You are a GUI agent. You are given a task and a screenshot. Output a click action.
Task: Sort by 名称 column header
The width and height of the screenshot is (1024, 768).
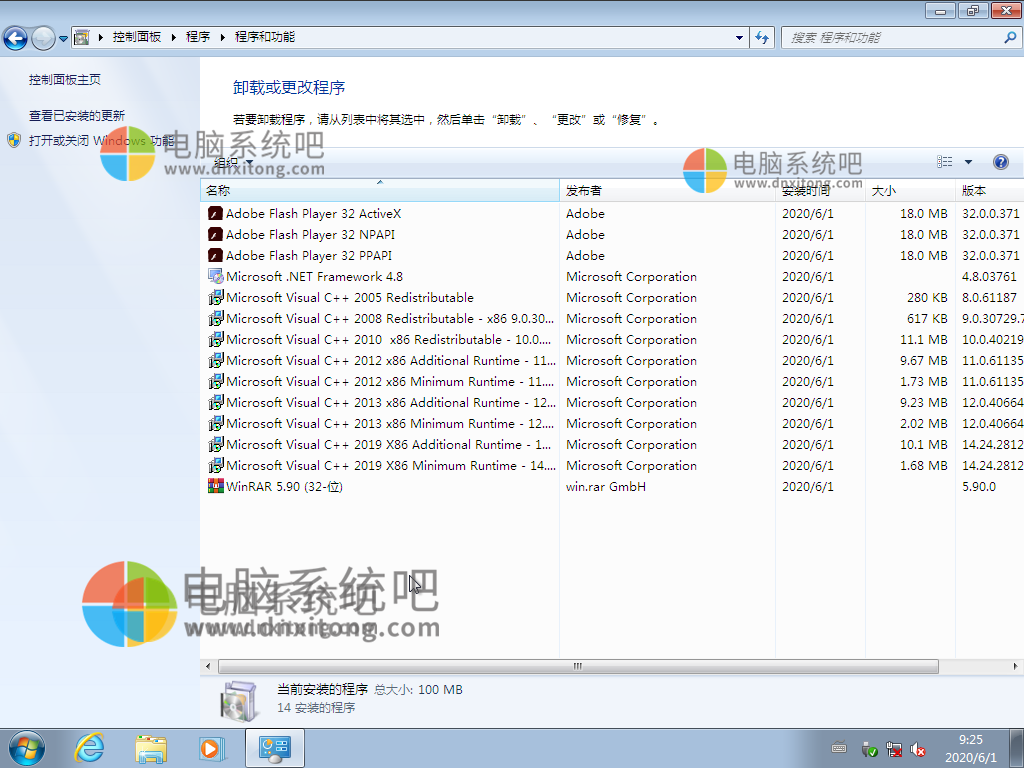(379, 191)
